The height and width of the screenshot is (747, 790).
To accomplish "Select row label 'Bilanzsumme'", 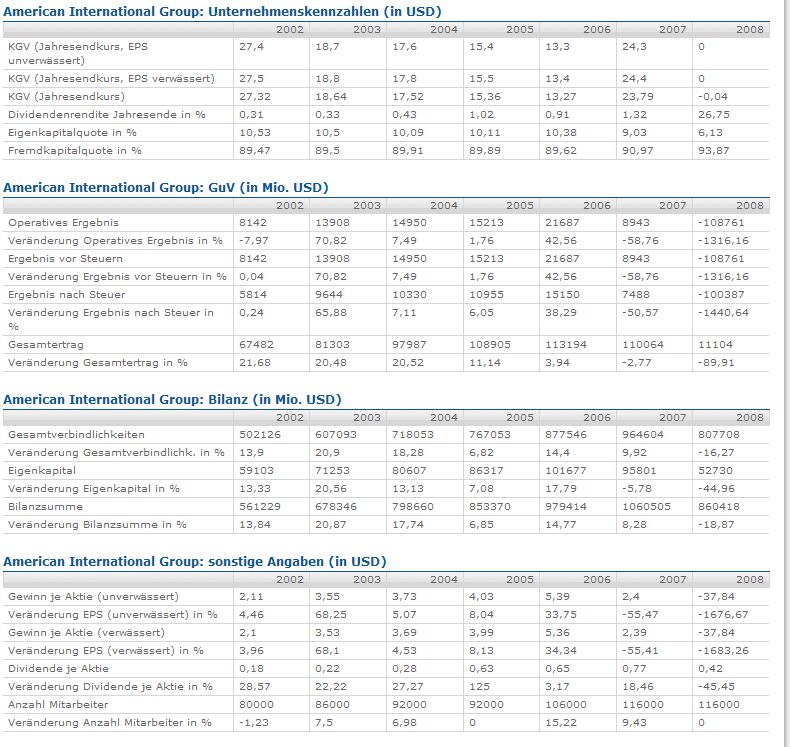I will pos(45,507).
